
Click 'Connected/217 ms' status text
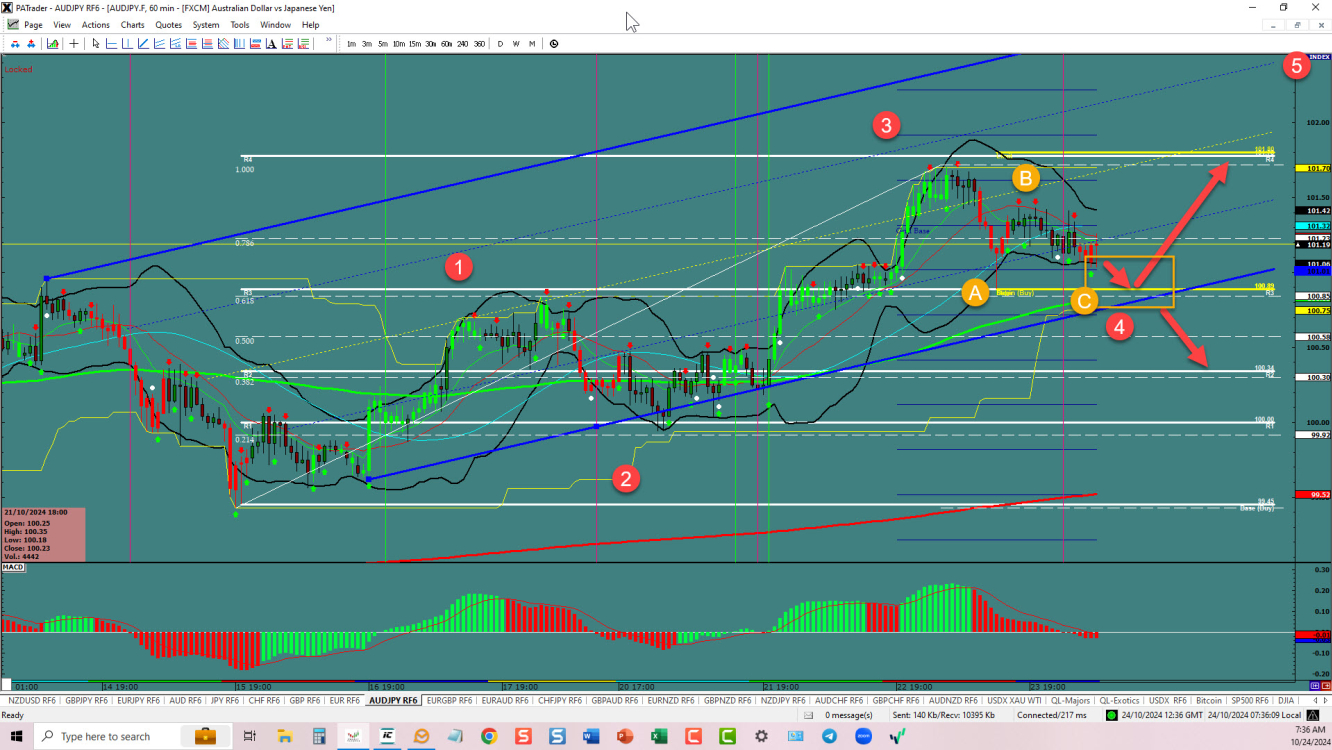coord(1051,715)
